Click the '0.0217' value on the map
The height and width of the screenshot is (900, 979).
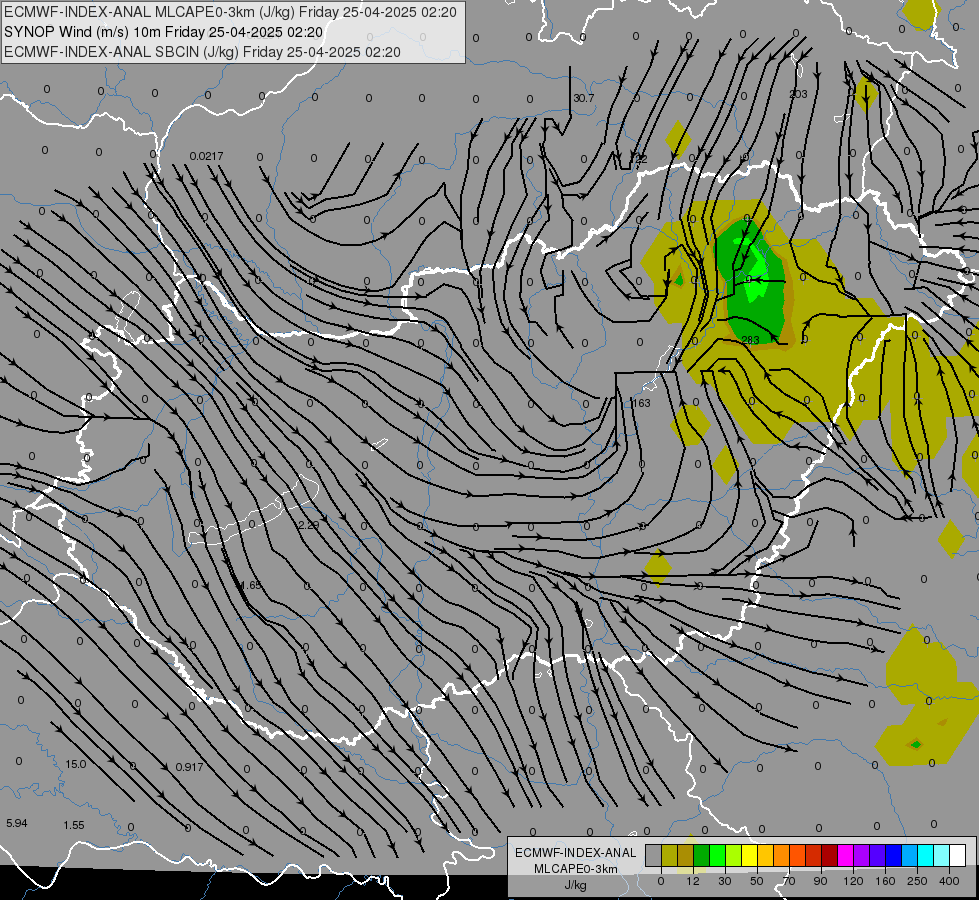207,156
